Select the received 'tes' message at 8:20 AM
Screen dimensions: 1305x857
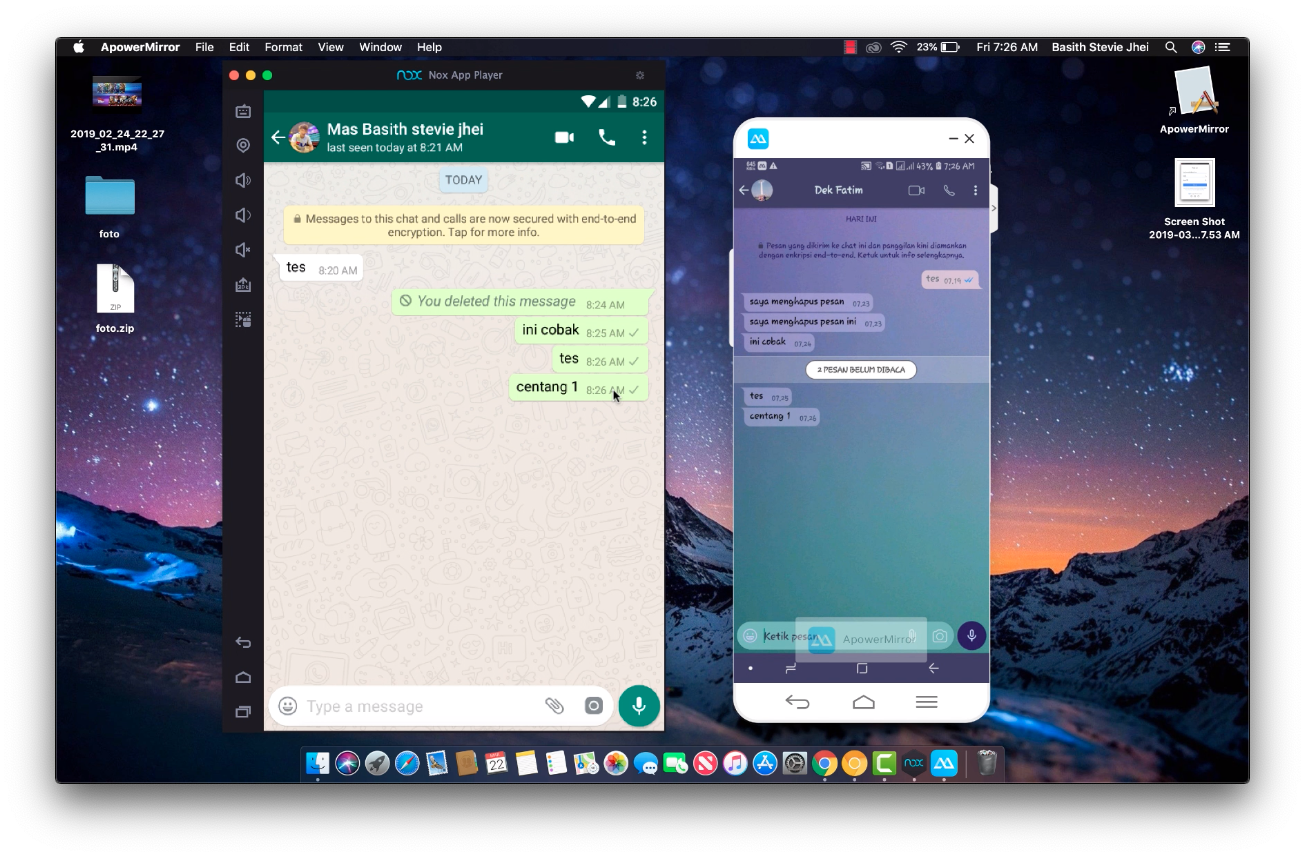point(319,268)
